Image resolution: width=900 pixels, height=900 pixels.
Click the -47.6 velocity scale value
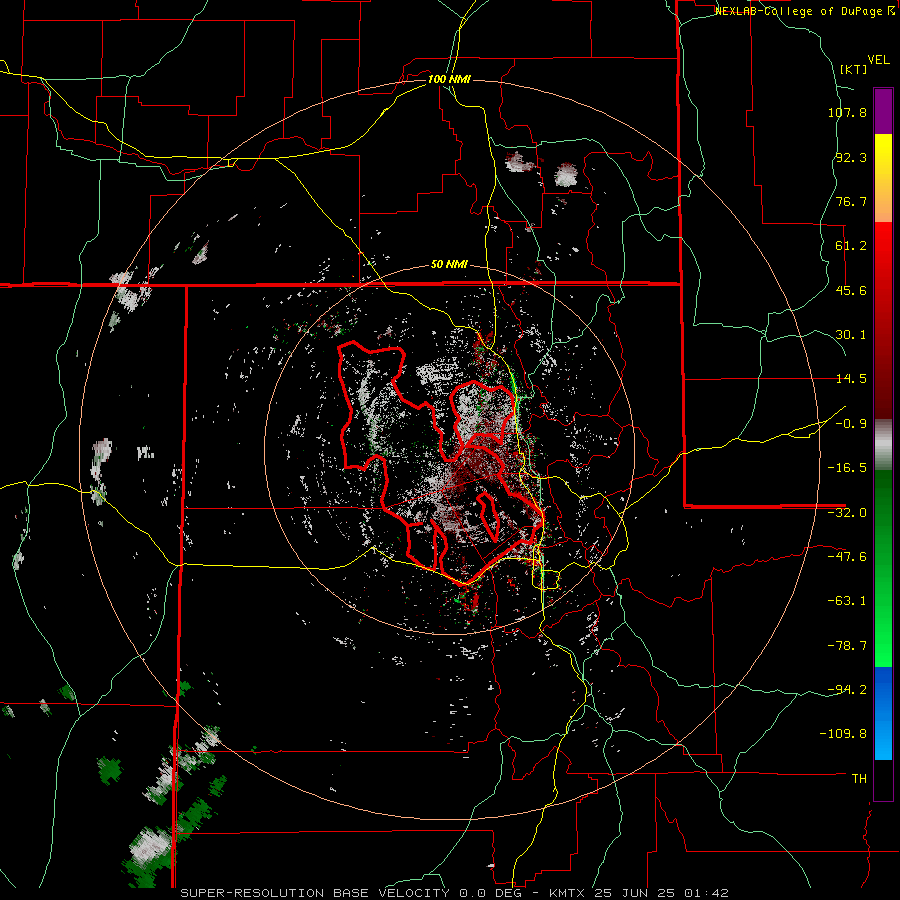[x=847, y=557]
